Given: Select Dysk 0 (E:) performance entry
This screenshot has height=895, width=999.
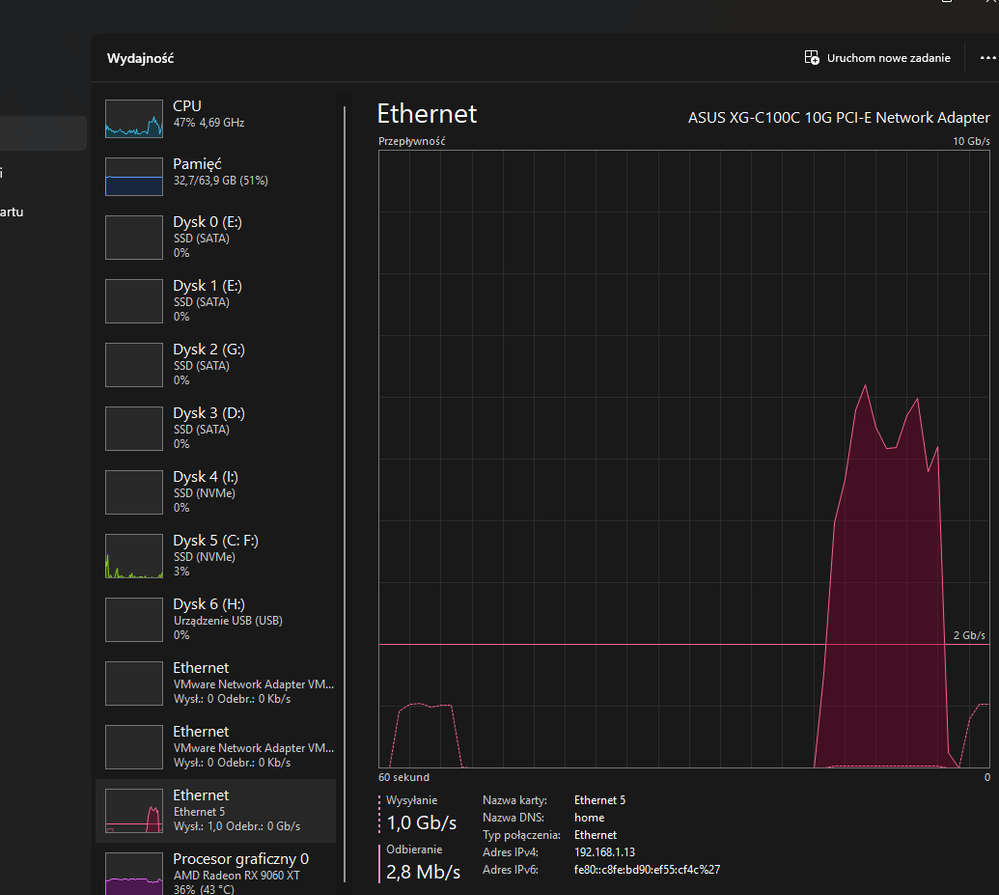Looking at the screenshot, I should 215,237.
